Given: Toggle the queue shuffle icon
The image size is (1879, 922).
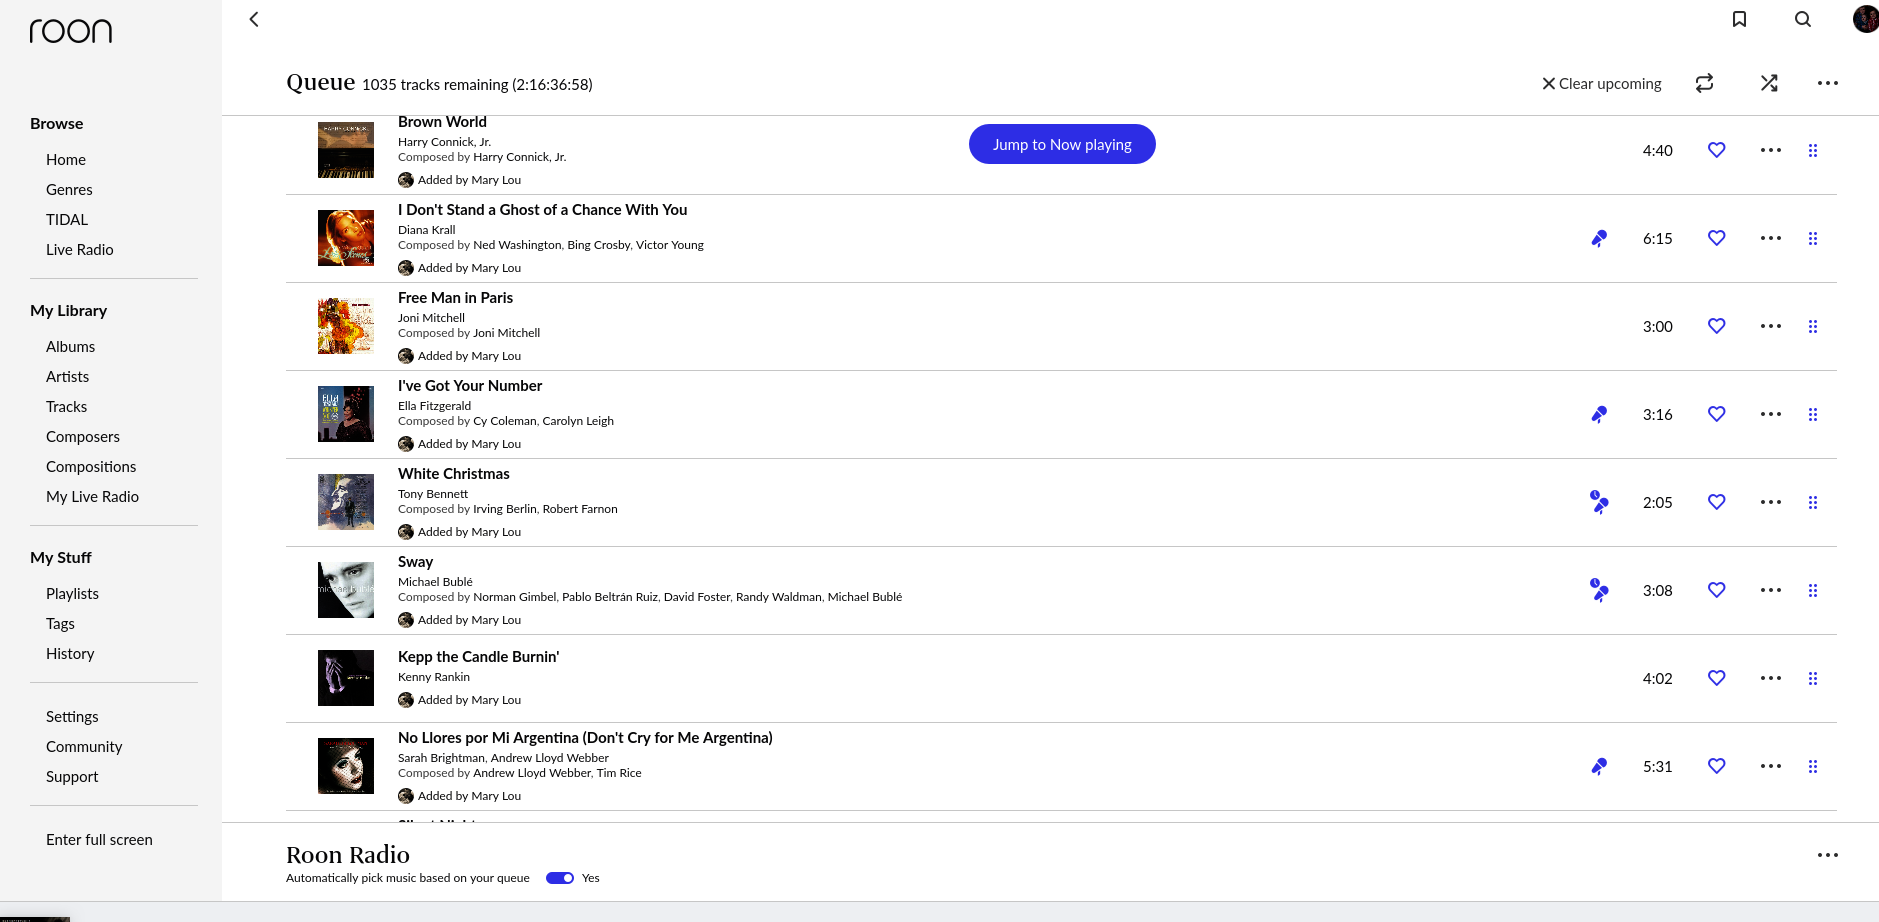Looking at the screenshot, I should pos(1769,83).
